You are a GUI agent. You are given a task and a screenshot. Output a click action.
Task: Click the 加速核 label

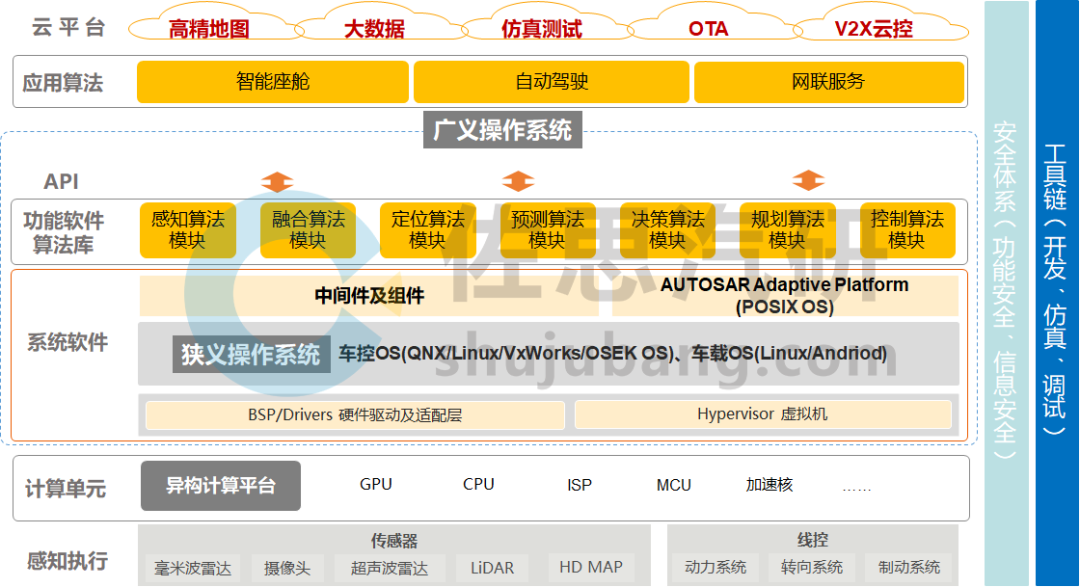(769, 484)
